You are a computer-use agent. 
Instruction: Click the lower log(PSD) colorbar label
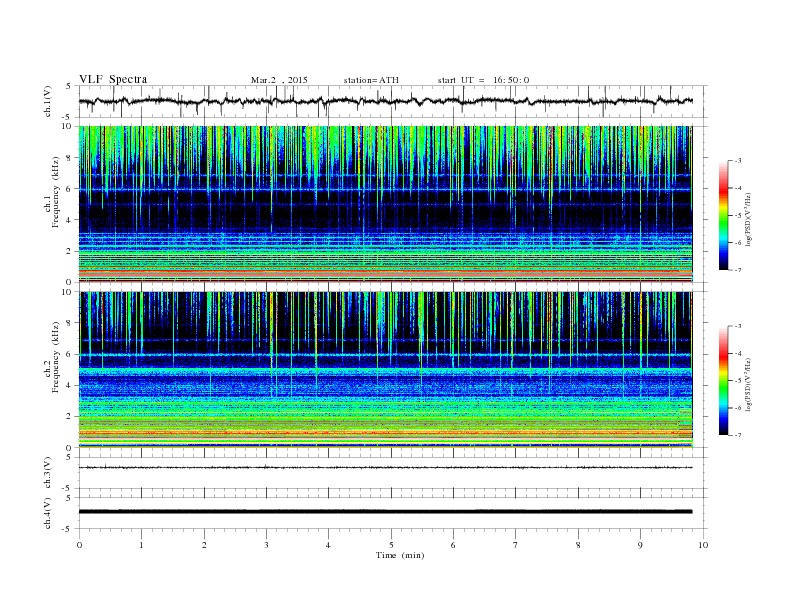tap(749, 385)
